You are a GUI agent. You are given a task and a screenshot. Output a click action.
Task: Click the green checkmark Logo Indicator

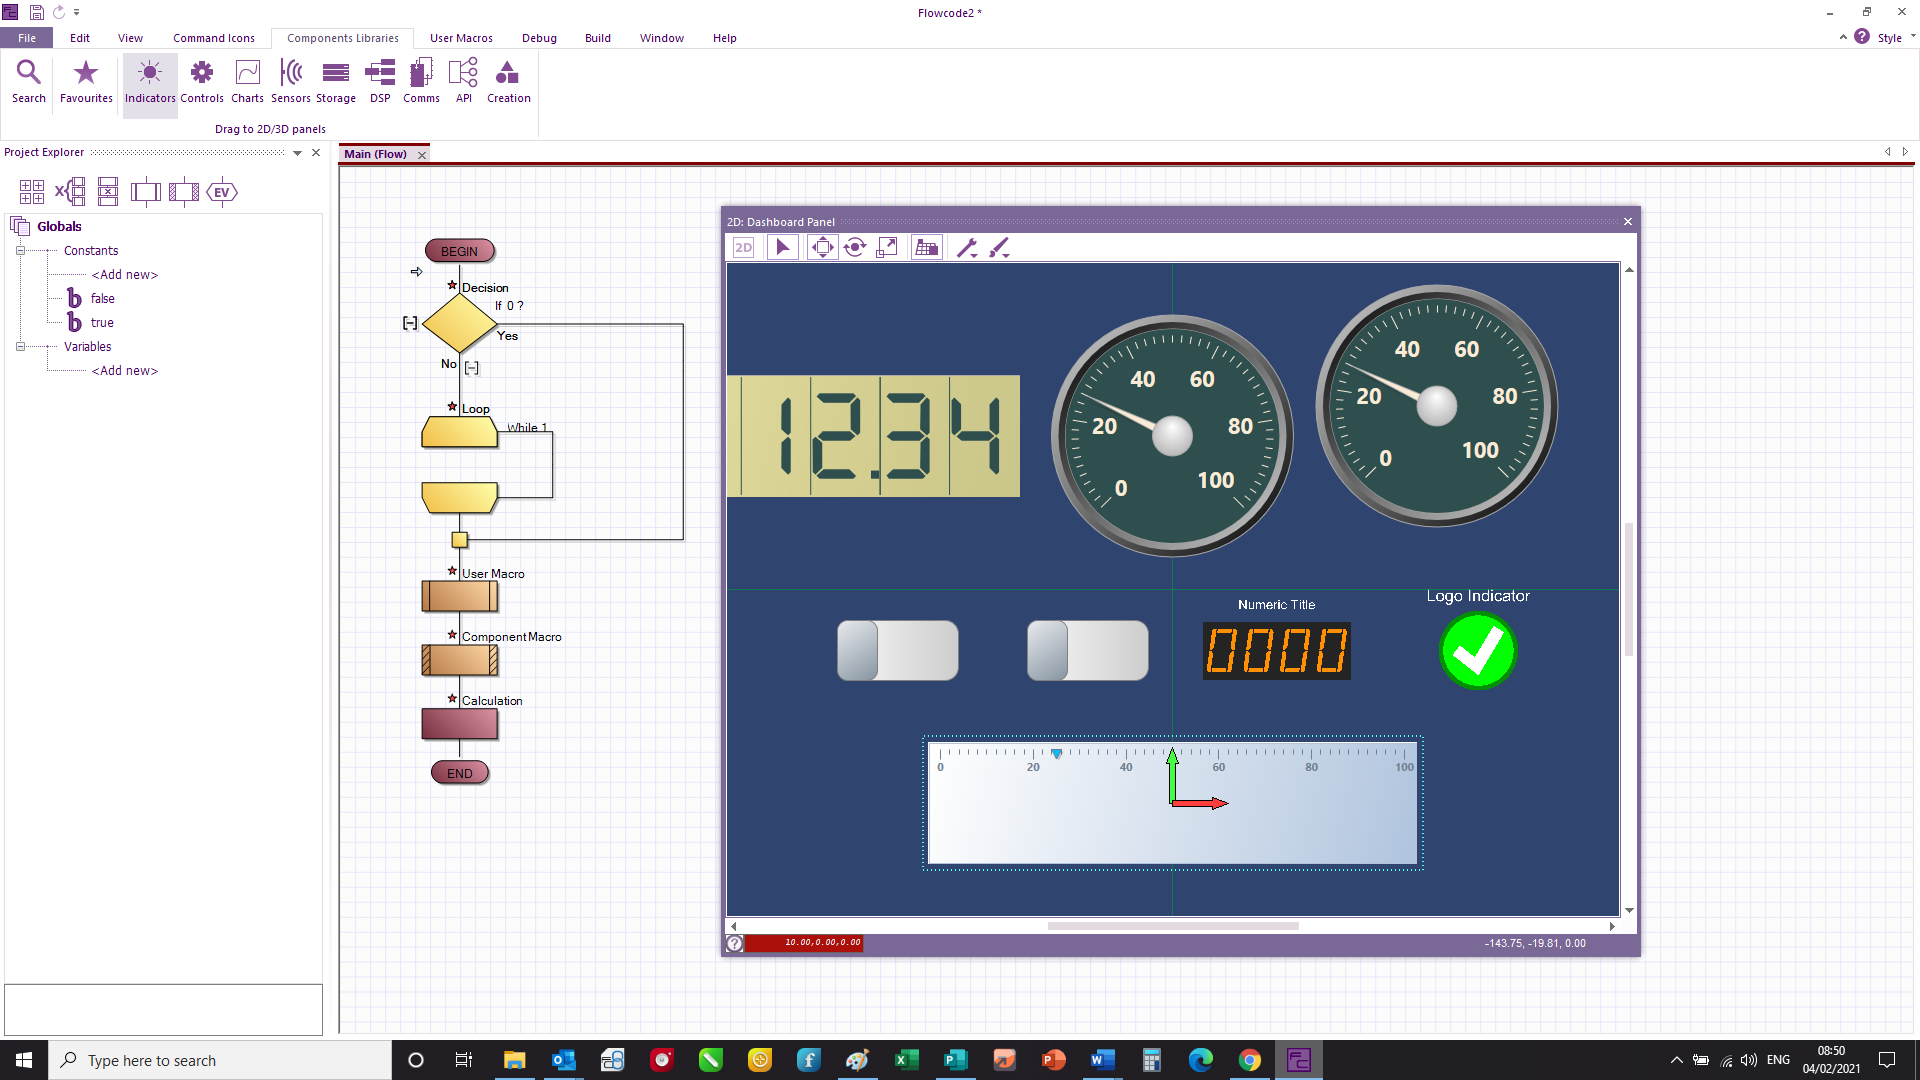1477,651
